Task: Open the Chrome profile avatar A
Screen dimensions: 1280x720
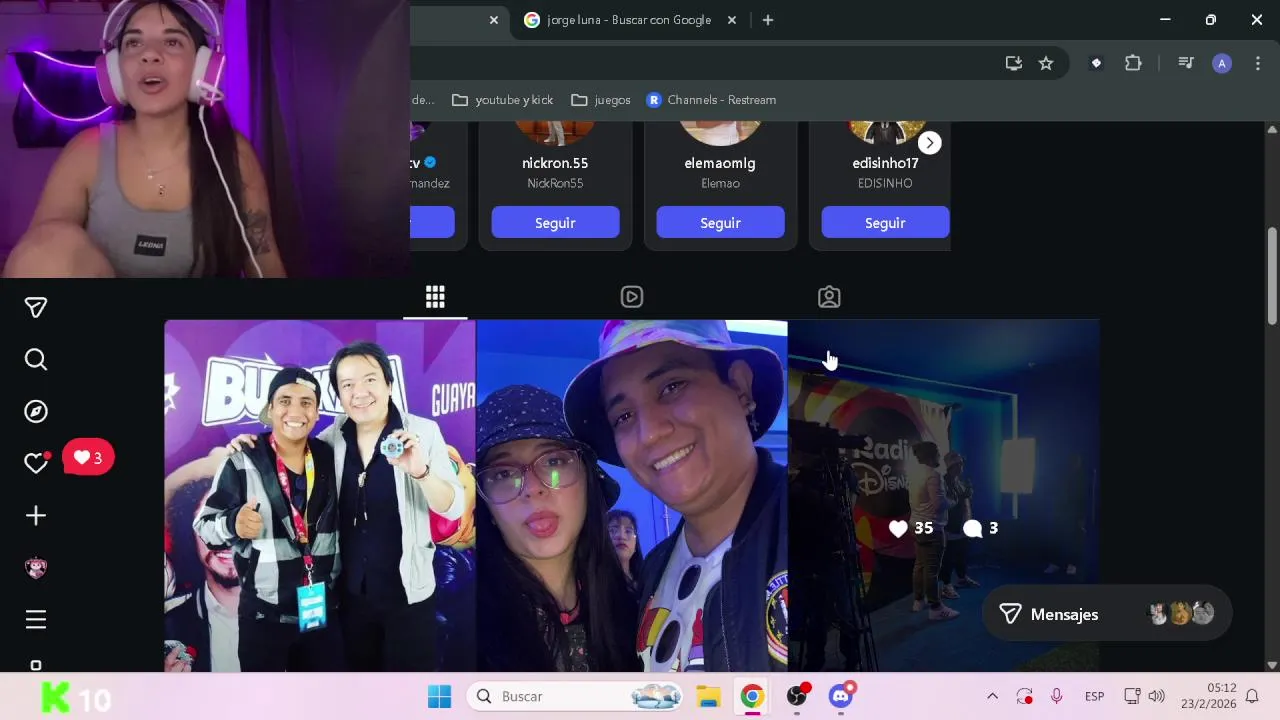Action: tap(1222, 63)
